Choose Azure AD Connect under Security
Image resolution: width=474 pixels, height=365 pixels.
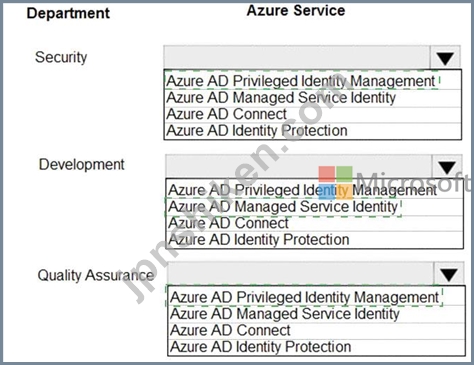pos(313,114)
